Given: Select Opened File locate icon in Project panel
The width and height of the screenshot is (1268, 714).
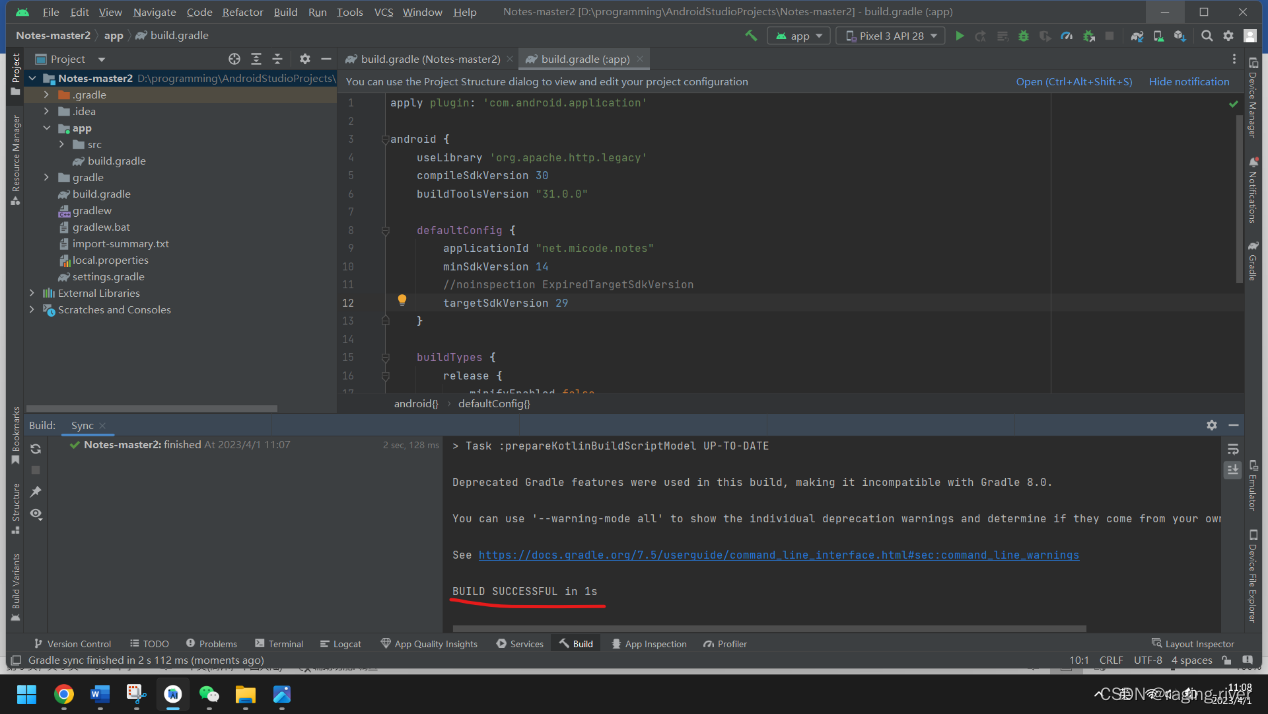Looking at the screenshot, I should click(x=234, y=59).
